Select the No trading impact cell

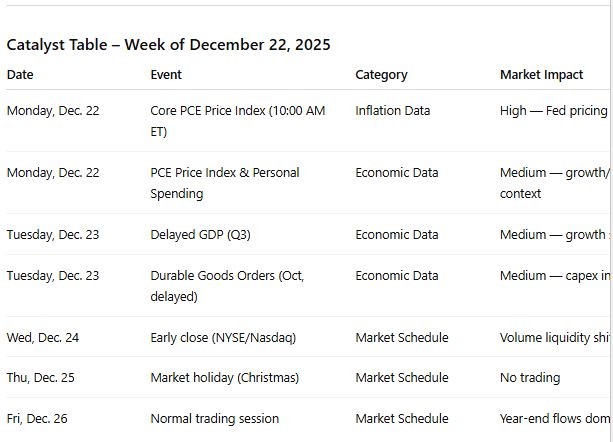click(530, 378)
